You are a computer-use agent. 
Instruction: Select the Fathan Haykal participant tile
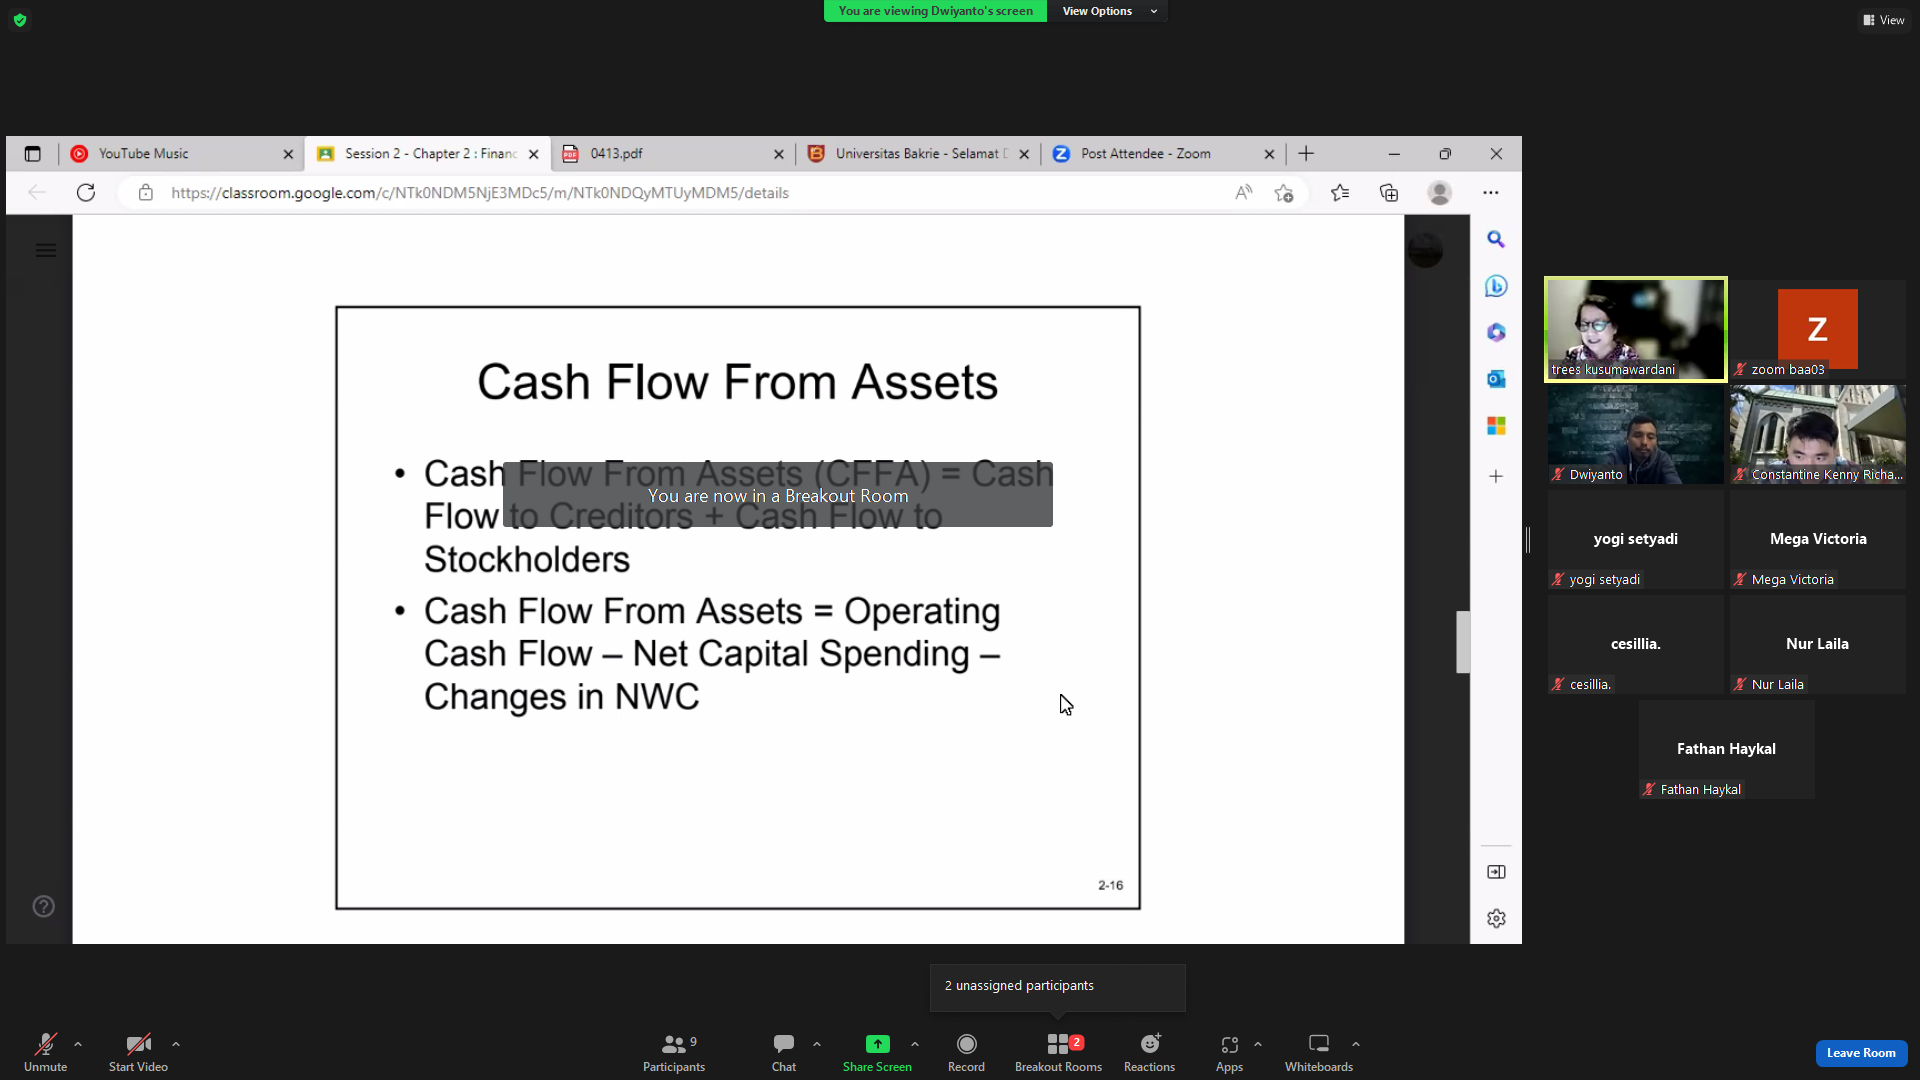pyautogui.click(x=1727, y=749)
